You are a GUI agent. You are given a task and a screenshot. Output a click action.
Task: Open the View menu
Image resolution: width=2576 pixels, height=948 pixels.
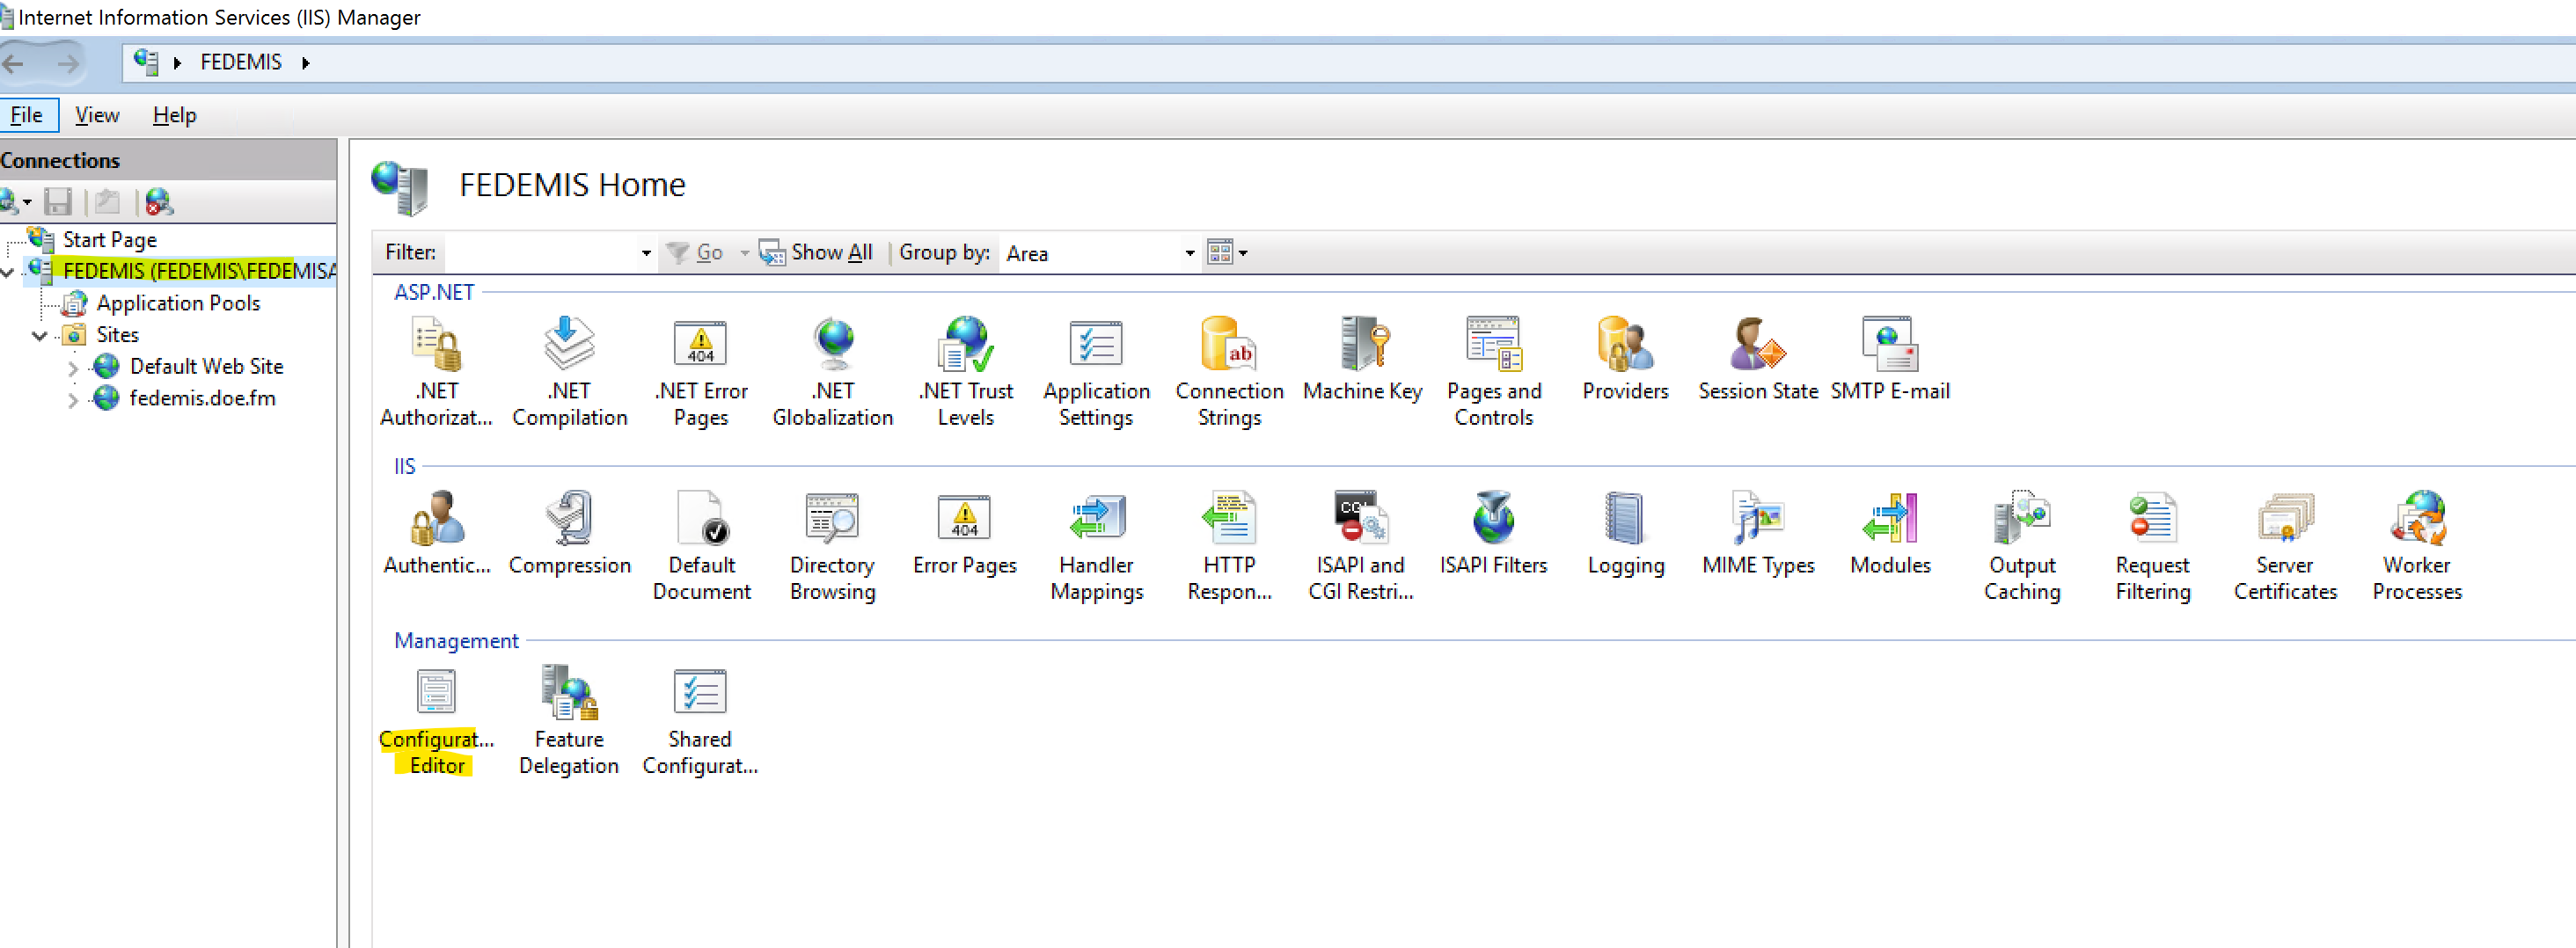click(97, 116)
